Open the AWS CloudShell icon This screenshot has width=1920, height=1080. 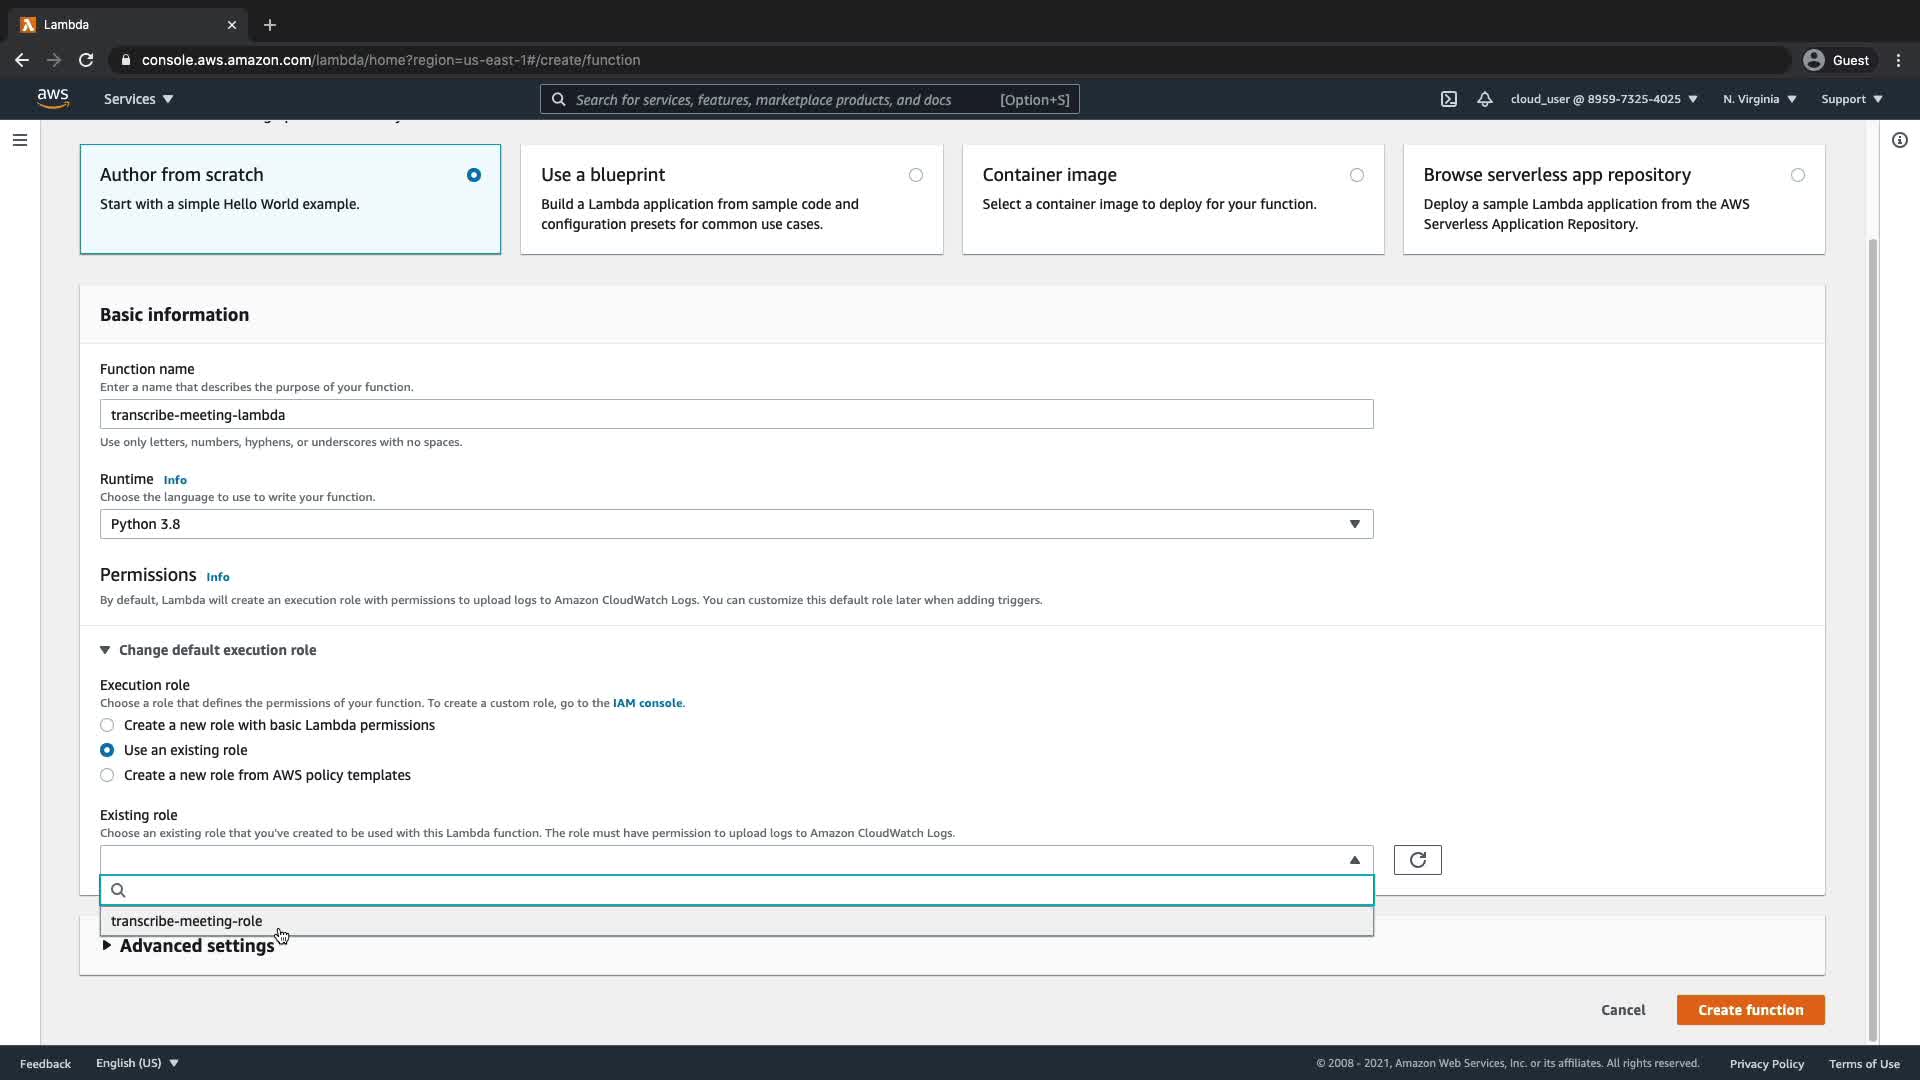[1448, 99]
